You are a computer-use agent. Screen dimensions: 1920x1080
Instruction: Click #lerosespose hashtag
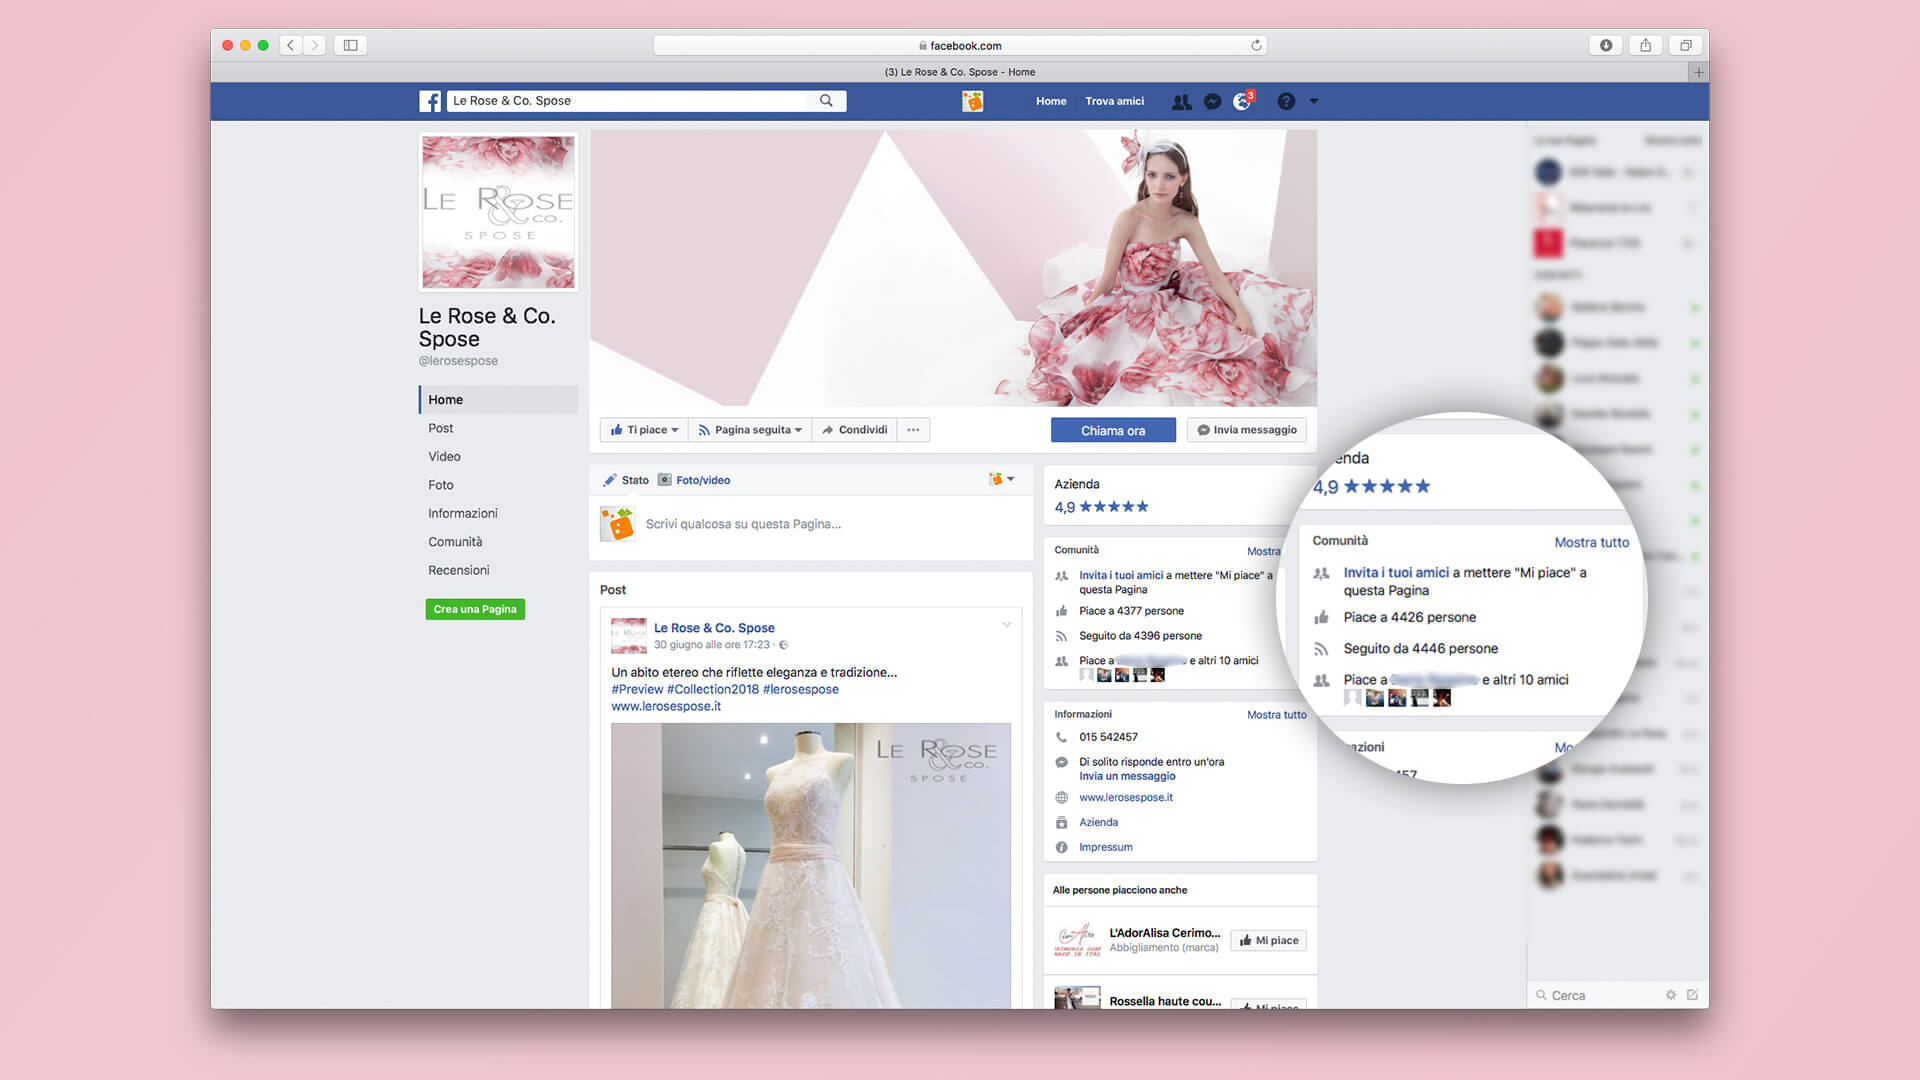pyautogui.click(x=801, y=689)
